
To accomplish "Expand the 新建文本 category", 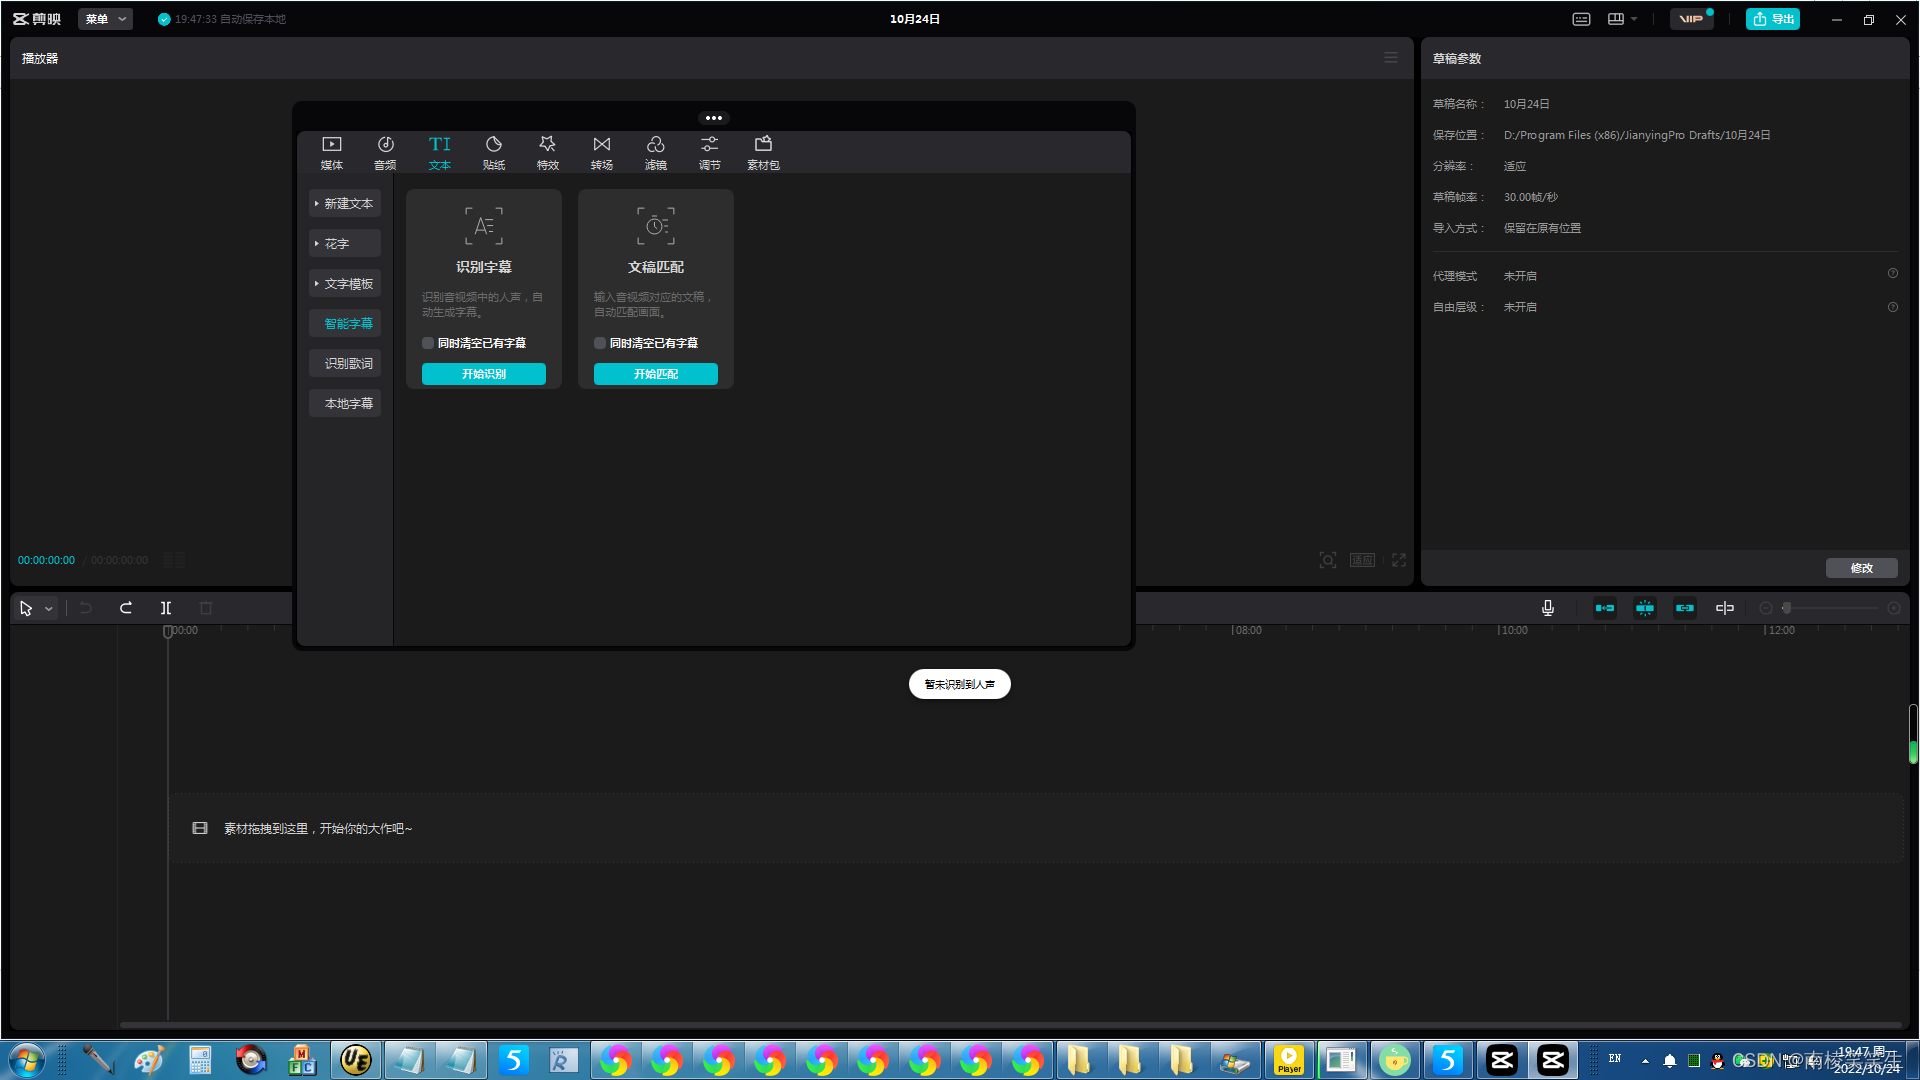I will coord(345,204).
